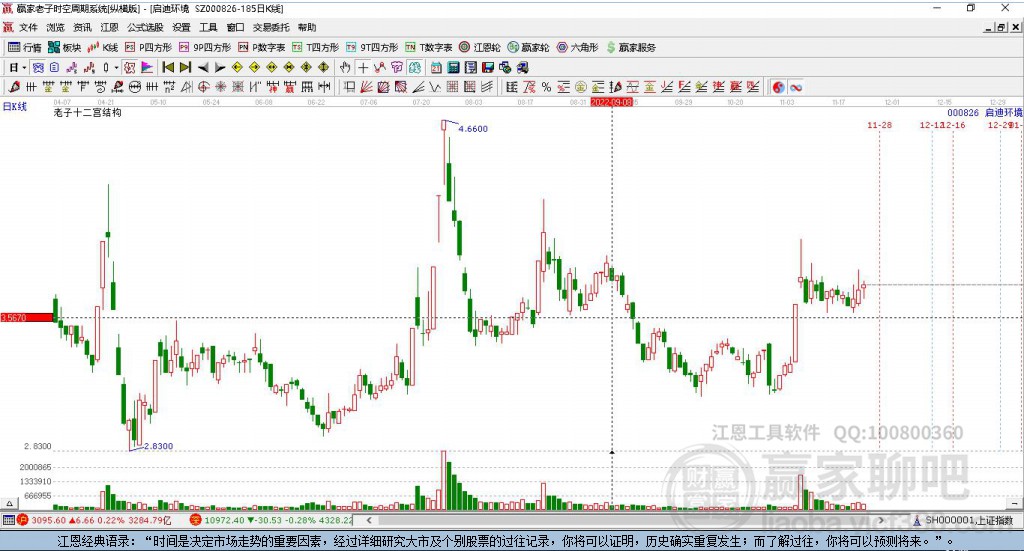Image resolution: width=1024 pixels, height=551 pixels.
Task: Click the red-blue yin-yang icon
Action: pyautogui.click(x=778, y=87)
